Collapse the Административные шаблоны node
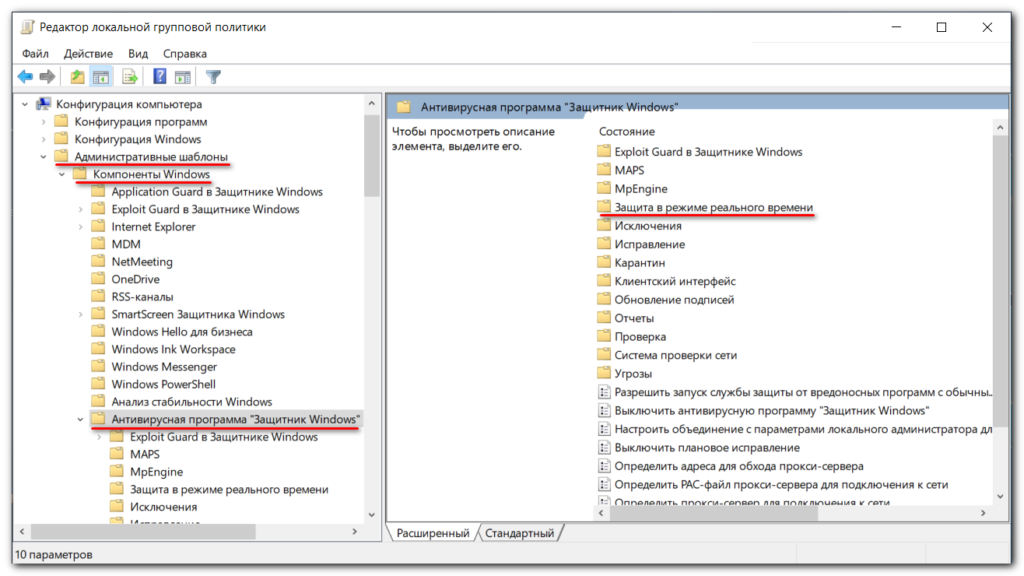This screenshot has width=1024, height=576. click(43, 157)
